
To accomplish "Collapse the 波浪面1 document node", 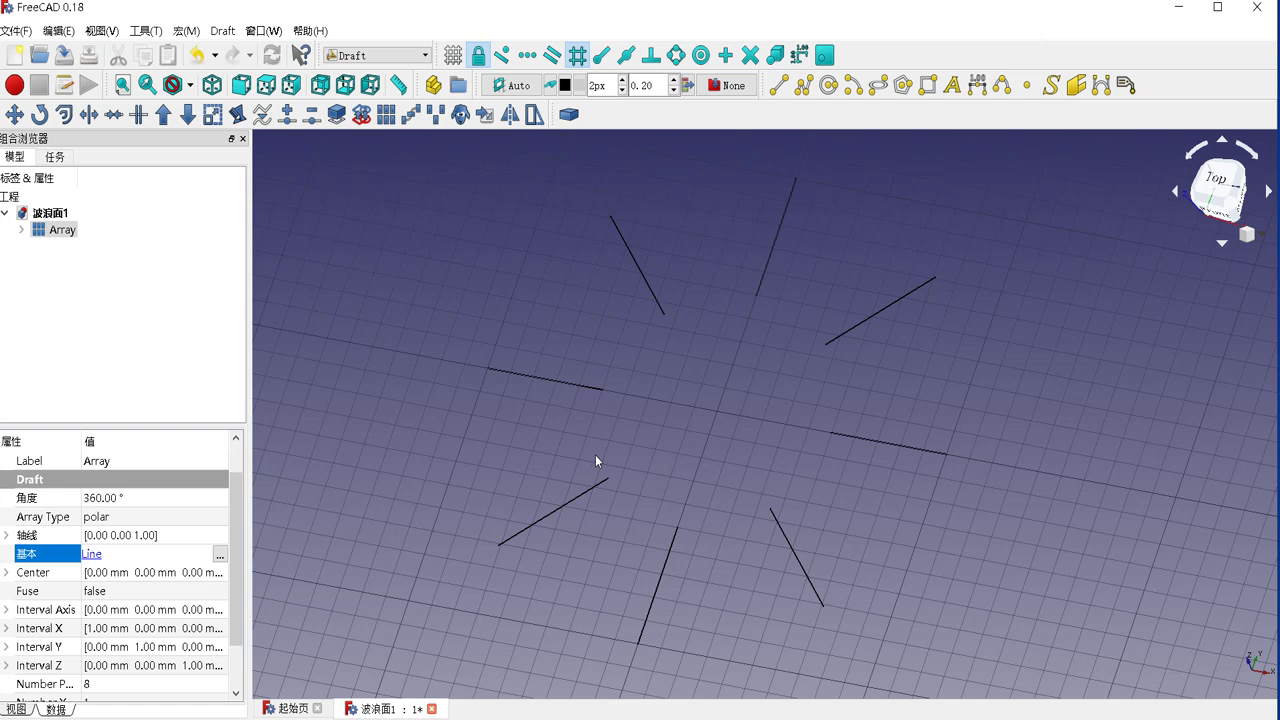I will pos(6,213).
